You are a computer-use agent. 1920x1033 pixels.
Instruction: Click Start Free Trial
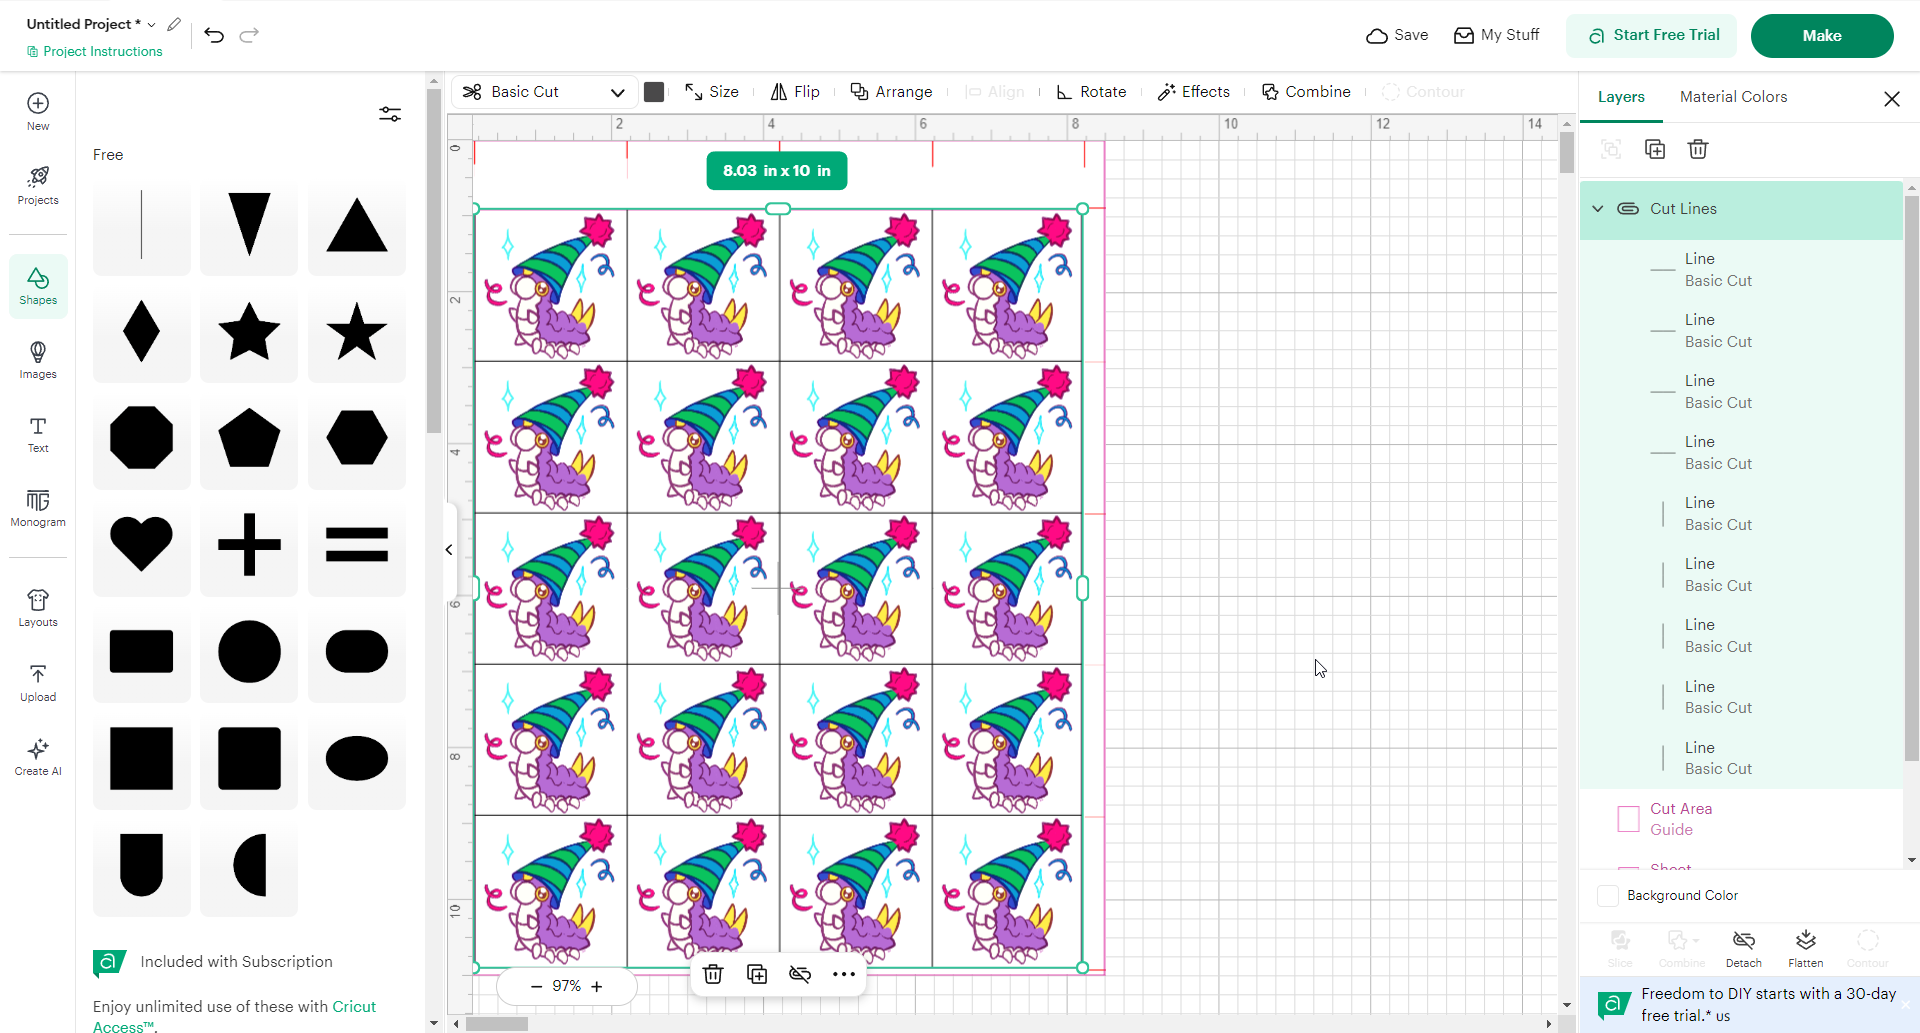tap(1652, 36)
